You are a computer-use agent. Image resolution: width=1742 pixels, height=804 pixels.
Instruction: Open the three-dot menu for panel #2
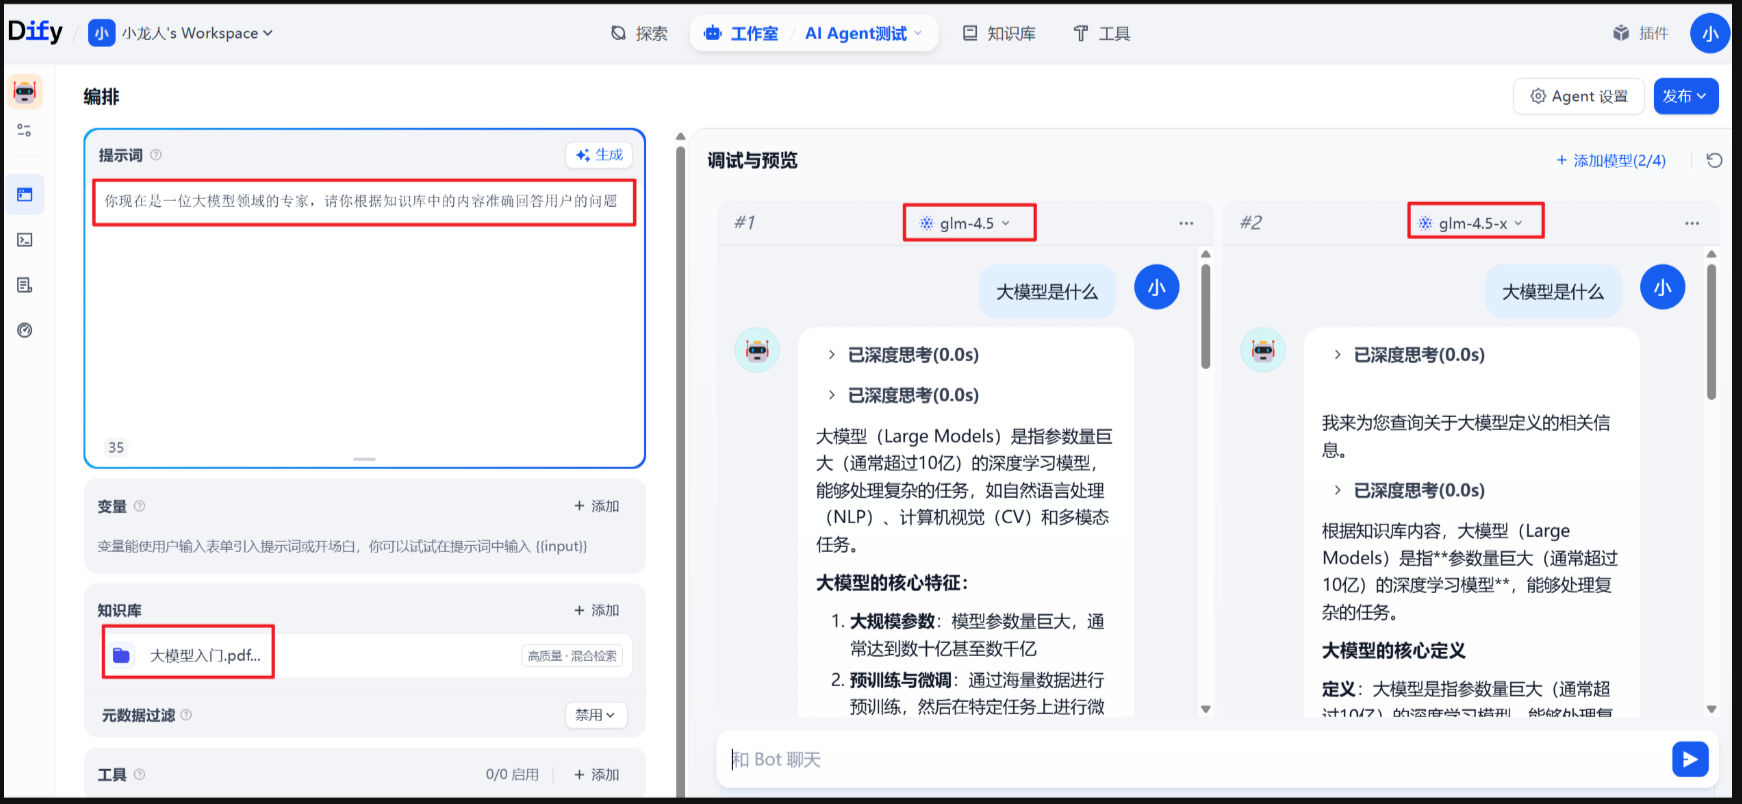click(x=1692, y=223)
